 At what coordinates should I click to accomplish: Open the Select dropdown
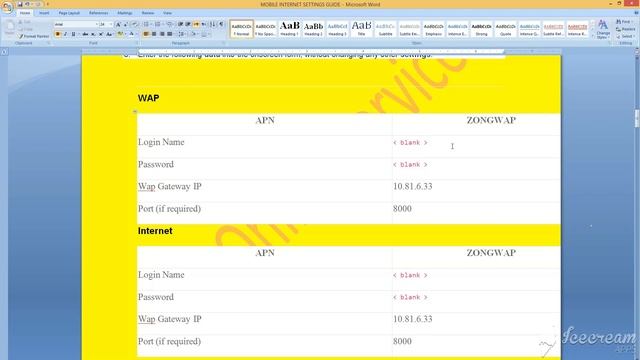(625, 36)
